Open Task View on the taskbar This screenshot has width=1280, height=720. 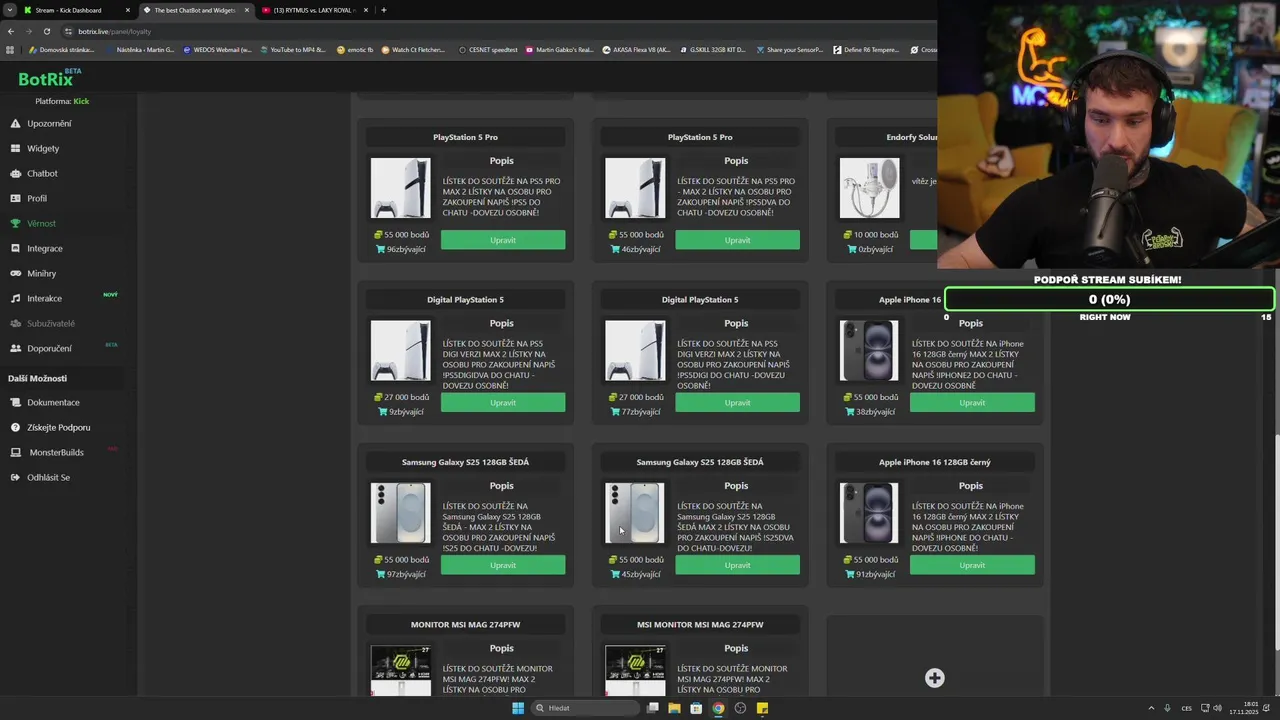point(652,708)
